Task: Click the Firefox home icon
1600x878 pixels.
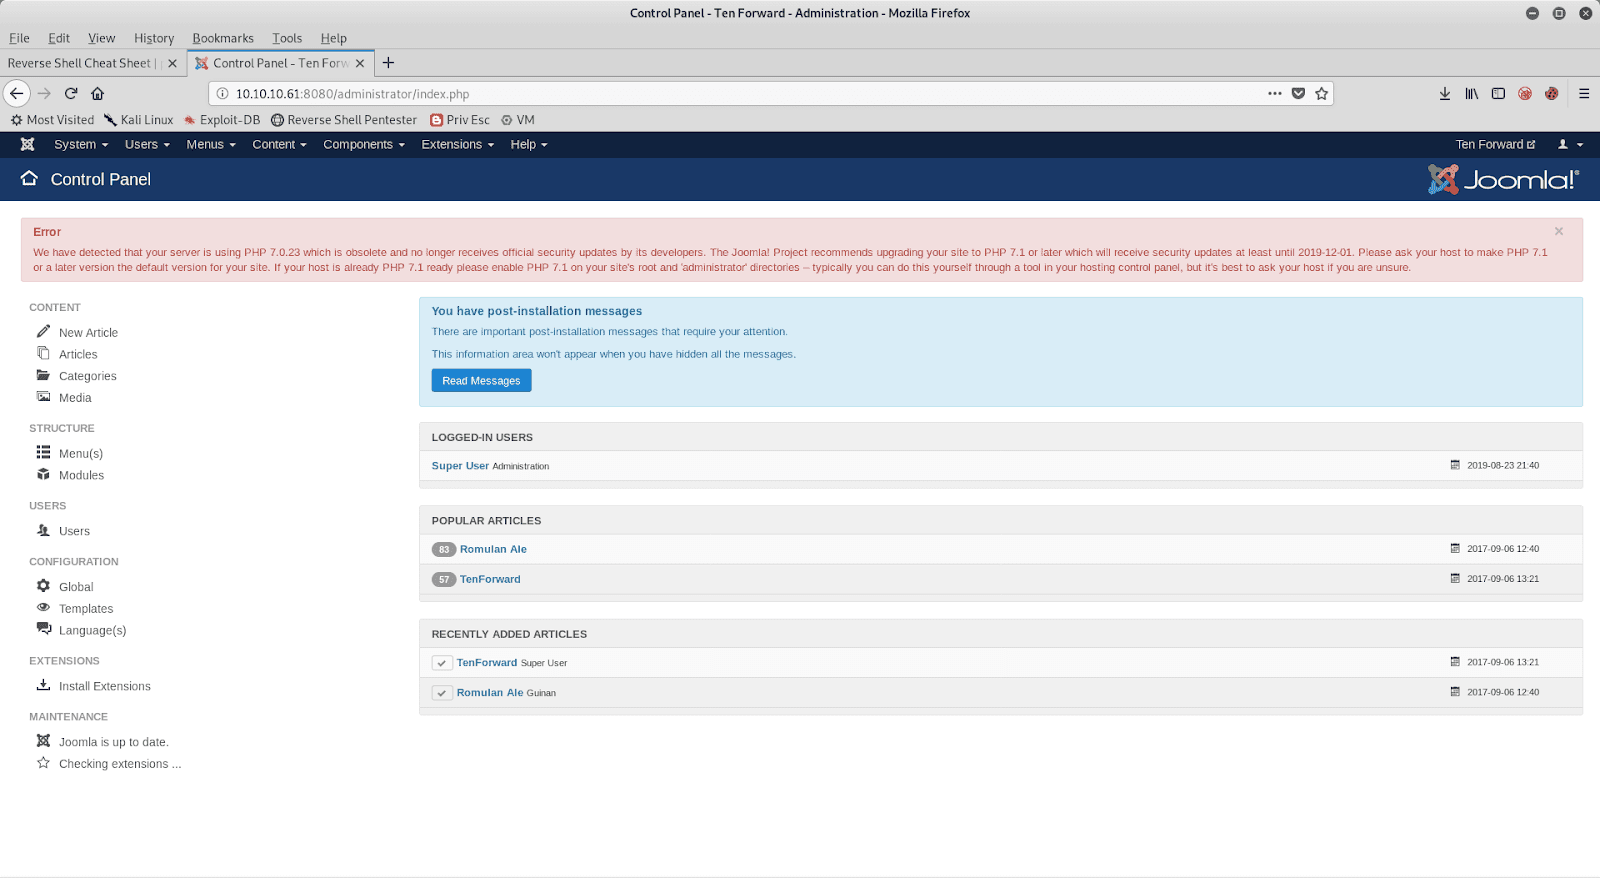Action: (x=98, y=93)
